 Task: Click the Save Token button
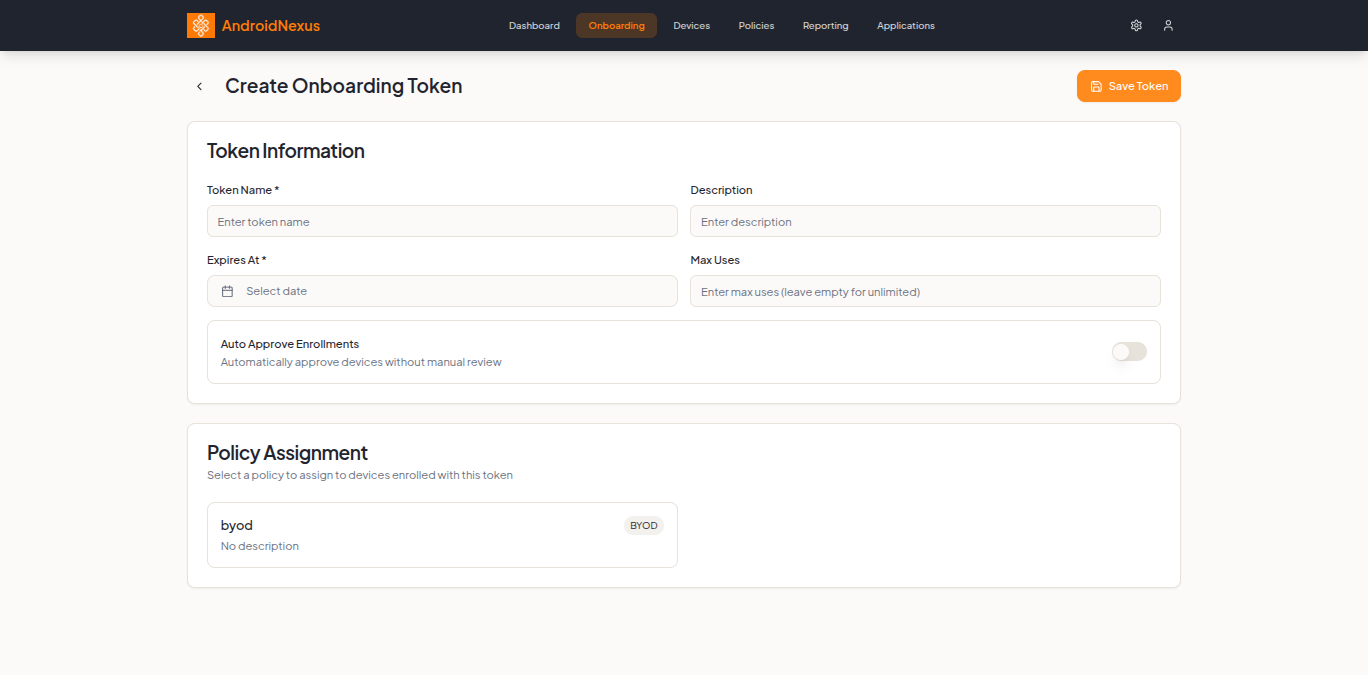click(1128, 86)
